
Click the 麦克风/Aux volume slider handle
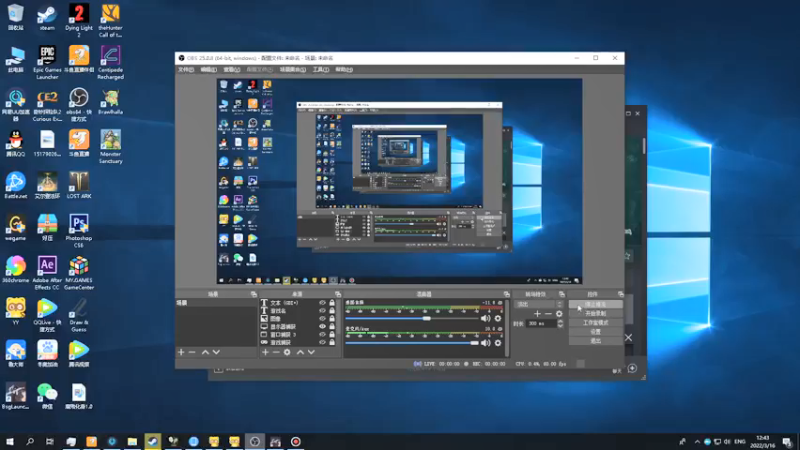click(x=474, y=343)
